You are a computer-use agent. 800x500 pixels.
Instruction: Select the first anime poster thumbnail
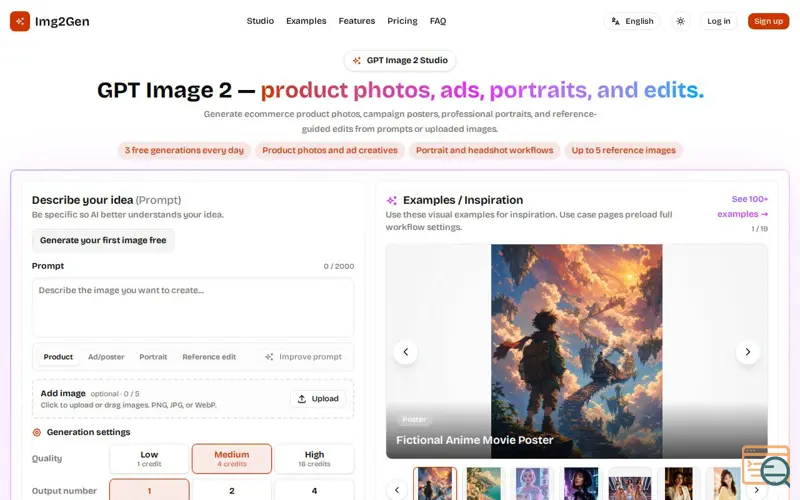(x=435, y=483)
